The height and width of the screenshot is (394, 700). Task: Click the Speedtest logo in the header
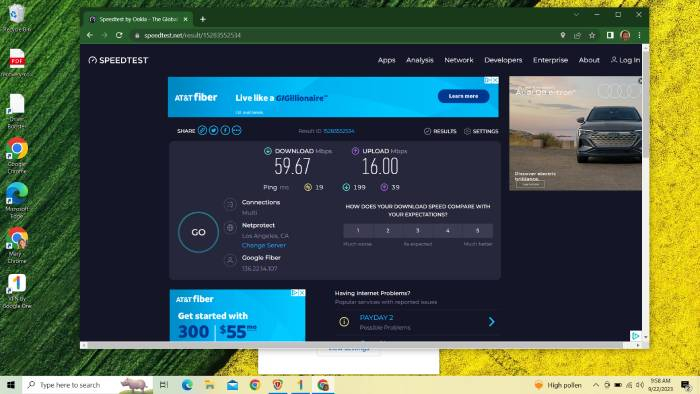pos(118,60)
